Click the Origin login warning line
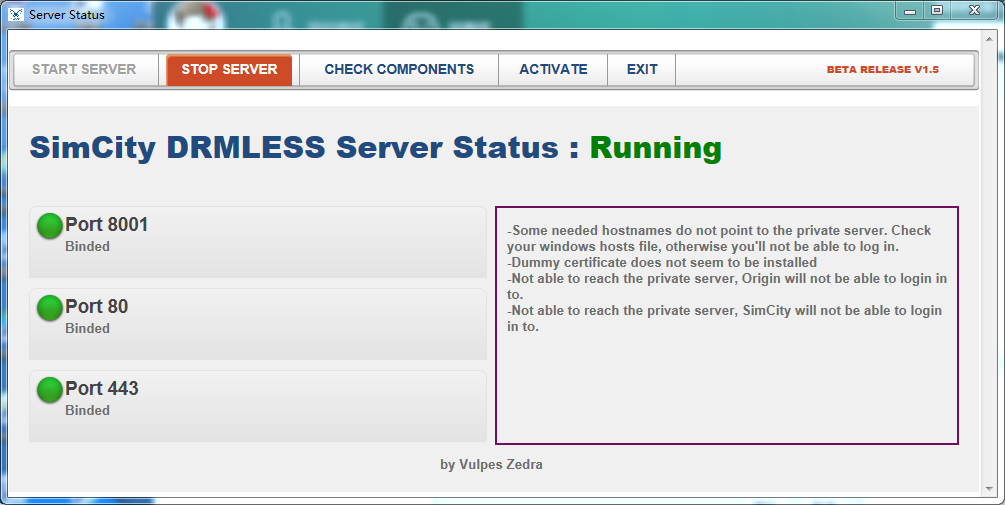1005x505 pixels. tap(727, 286)
